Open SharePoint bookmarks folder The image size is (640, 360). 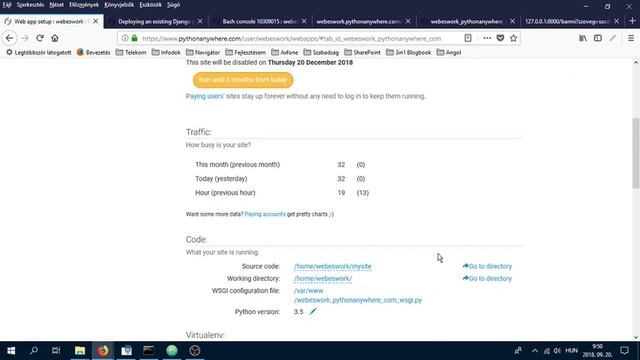(x=362, y=52)
